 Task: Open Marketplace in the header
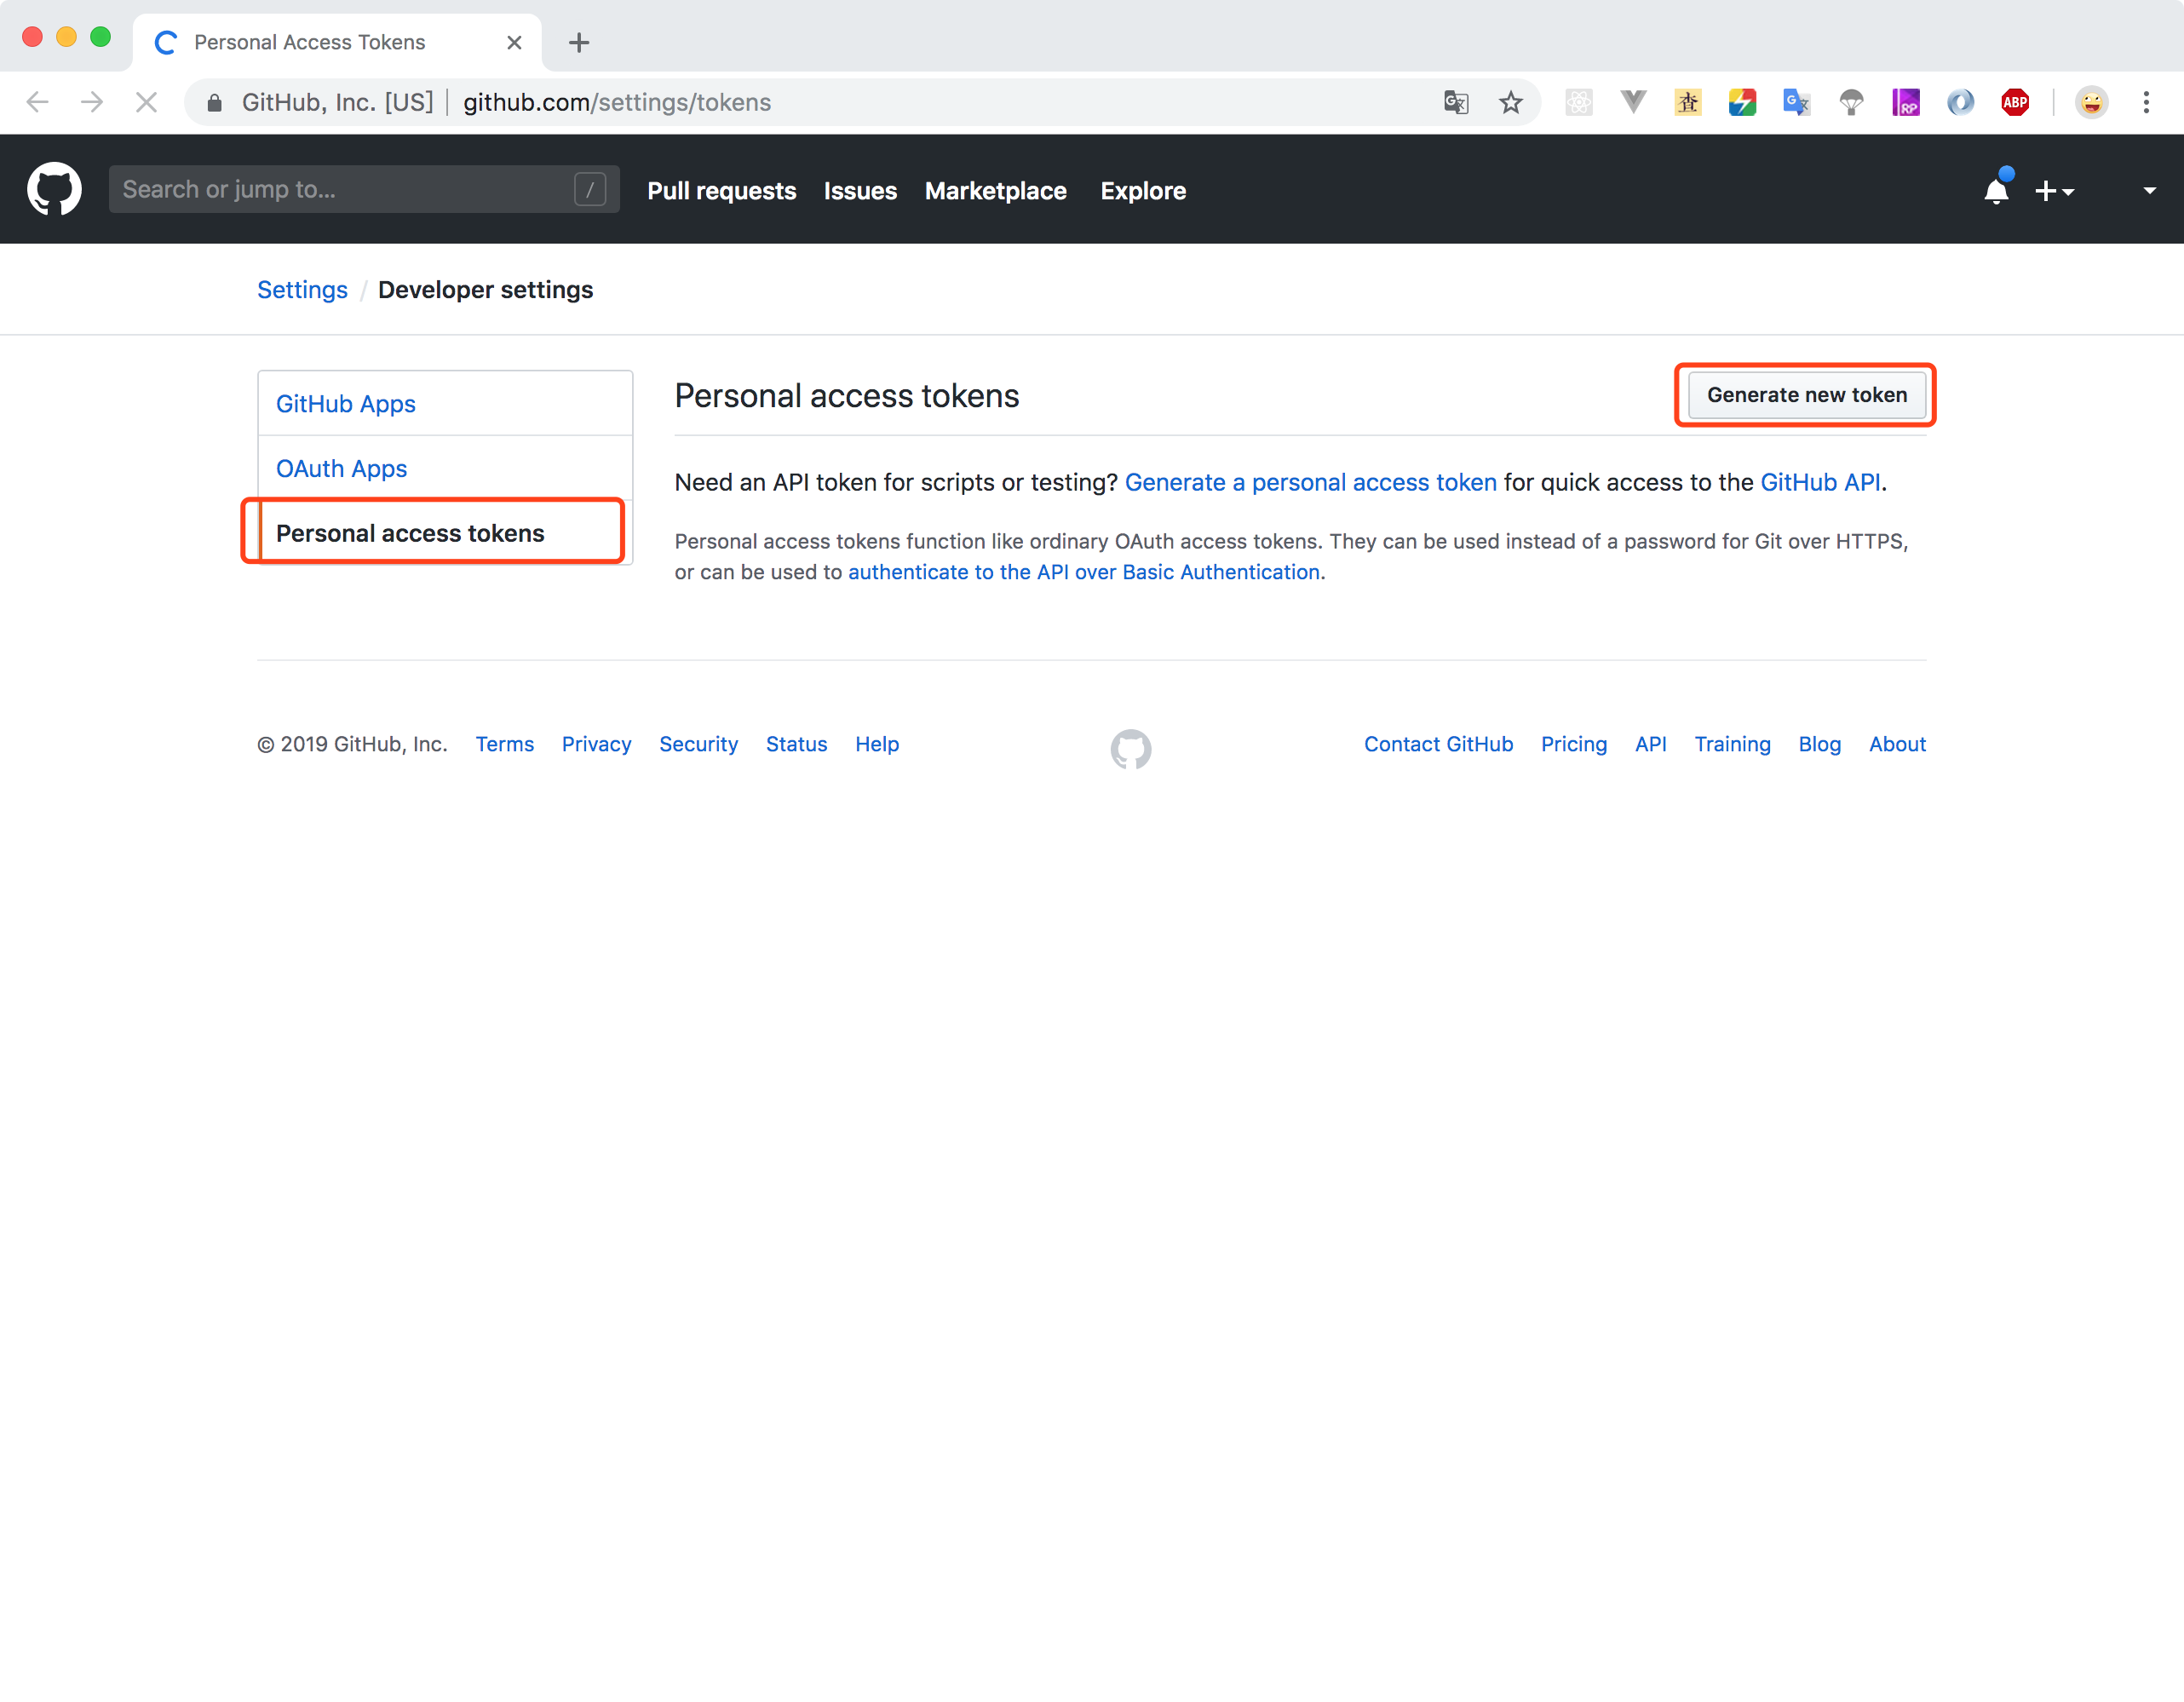(995, 190)
